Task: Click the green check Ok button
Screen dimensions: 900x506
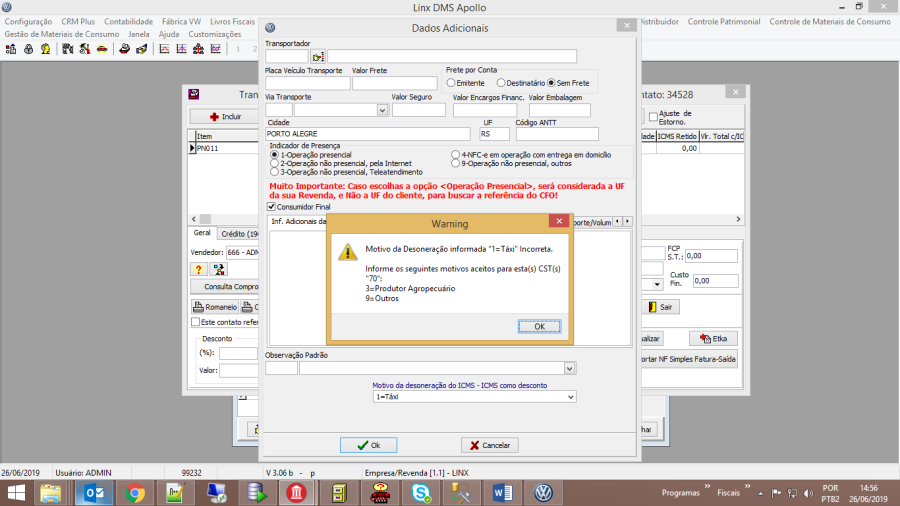Action: (x=368, y=445)
